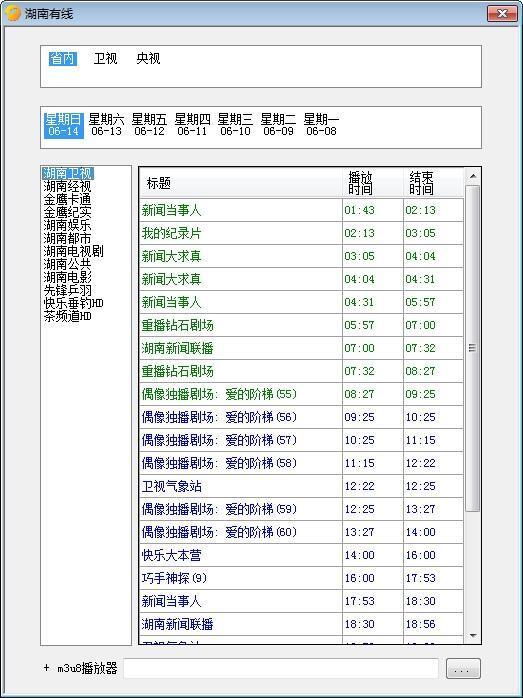The image size is (523, 698).
Task: Select 巧手神探 (9) program row
Action: (x=301, y=578)
